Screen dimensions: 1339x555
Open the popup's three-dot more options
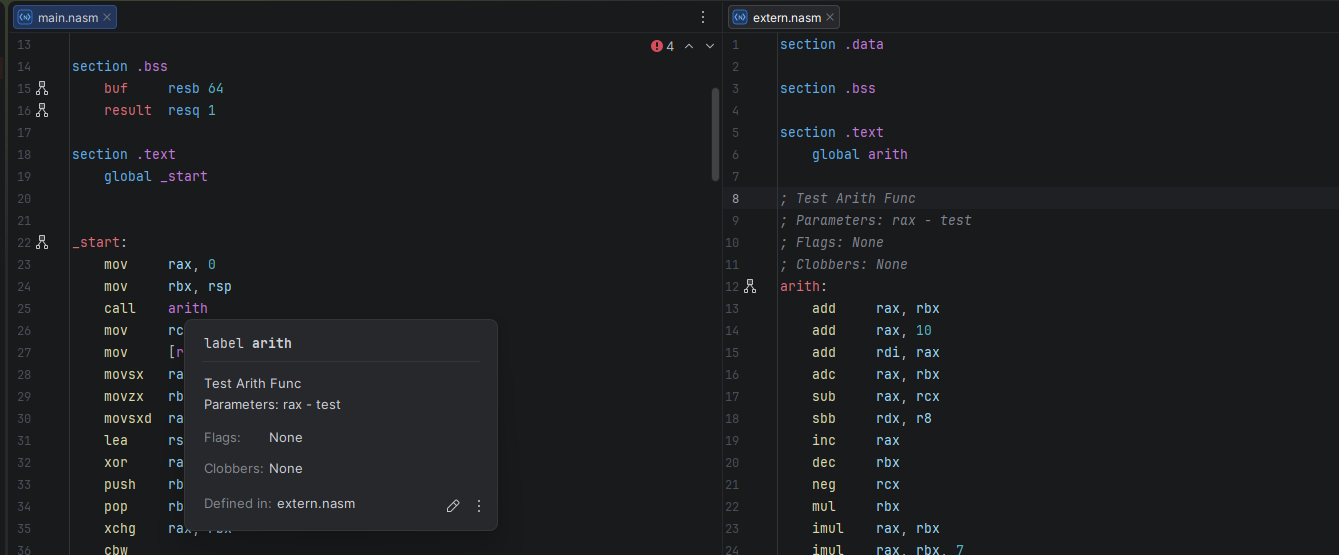point(479,506)
